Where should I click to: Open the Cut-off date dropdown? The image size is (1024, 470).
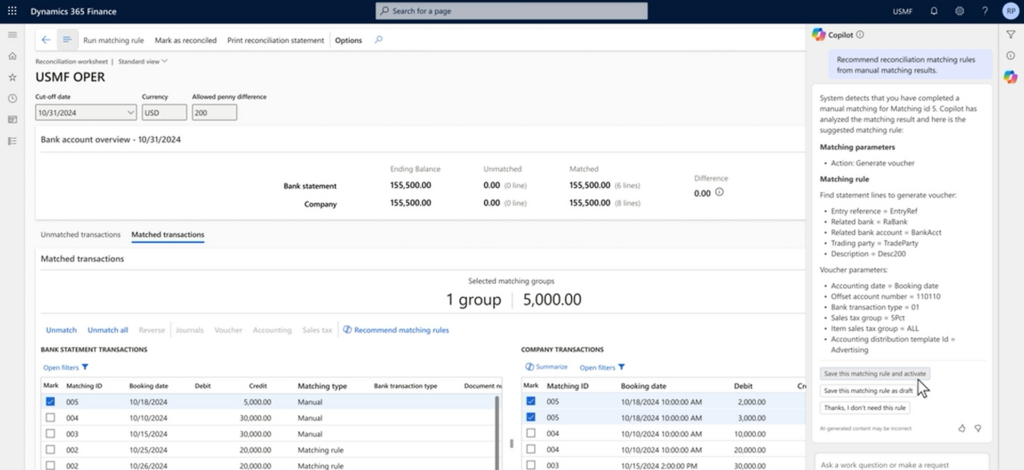tap(131, 112)
